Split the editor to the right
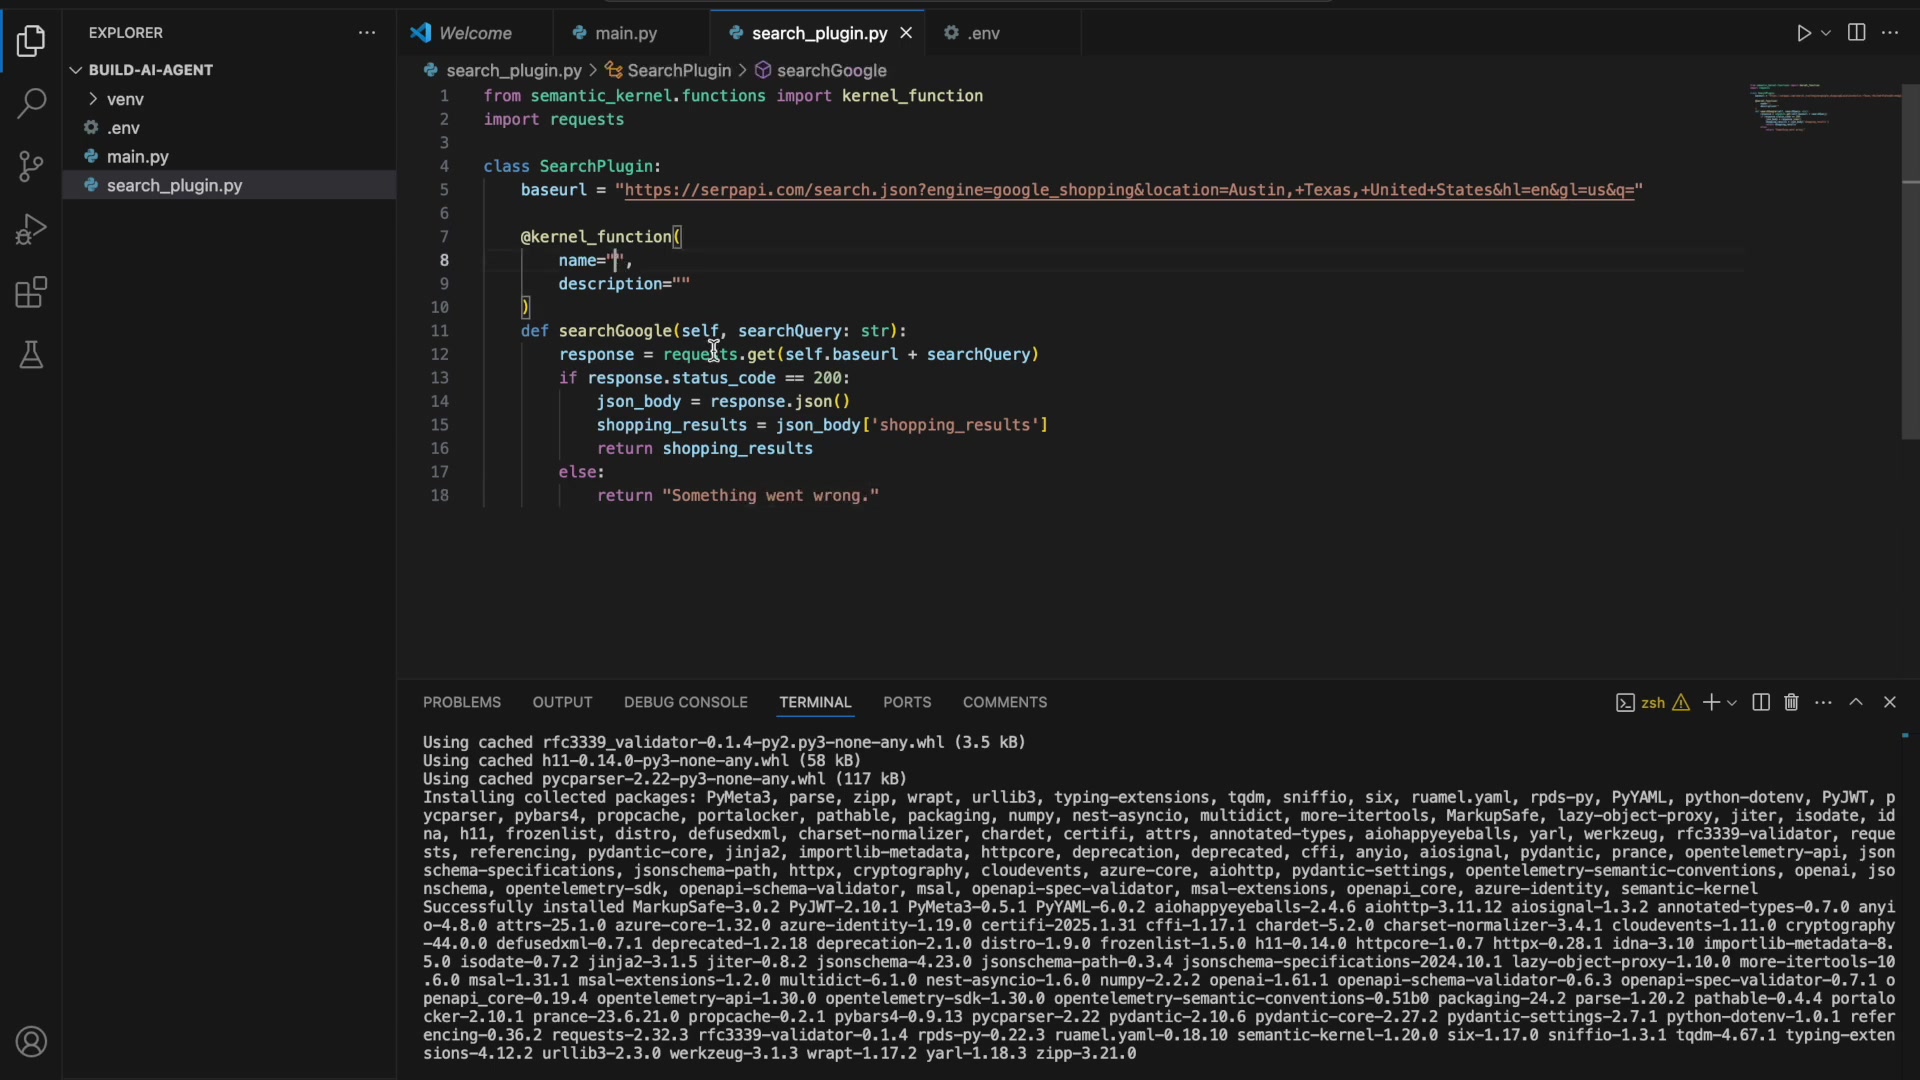Viewport: 1920px width, 1080px height. click(x=1856, y=33)
